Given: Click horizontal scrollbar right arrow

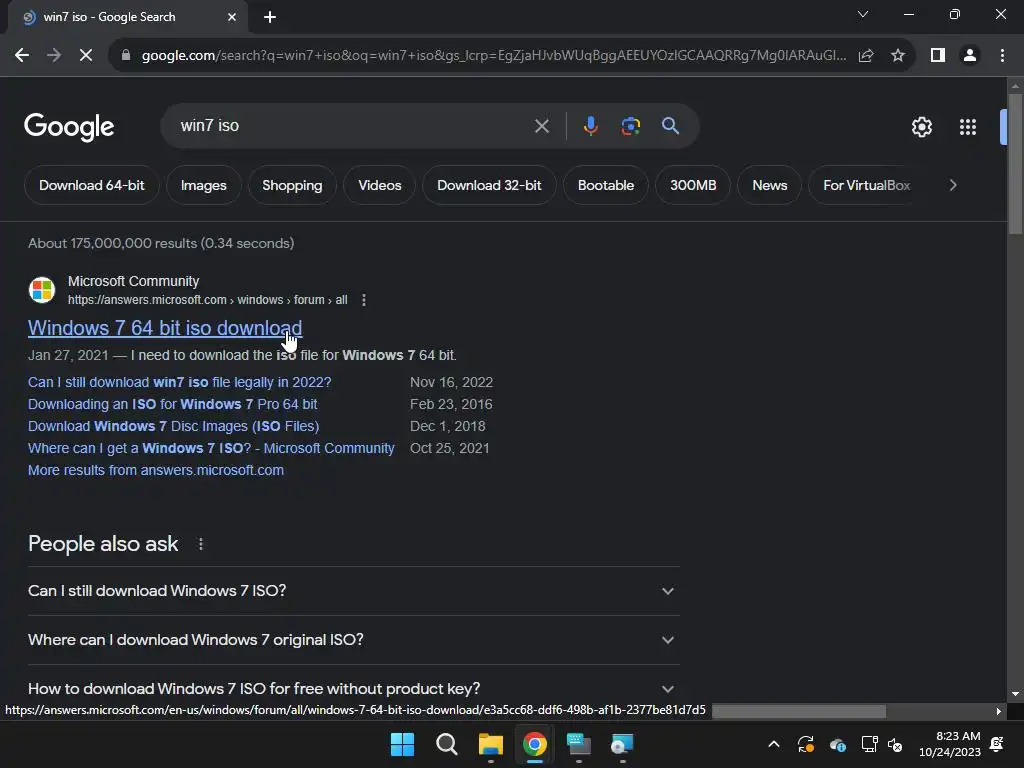Looking at the screenshot, I should (999, 711).
